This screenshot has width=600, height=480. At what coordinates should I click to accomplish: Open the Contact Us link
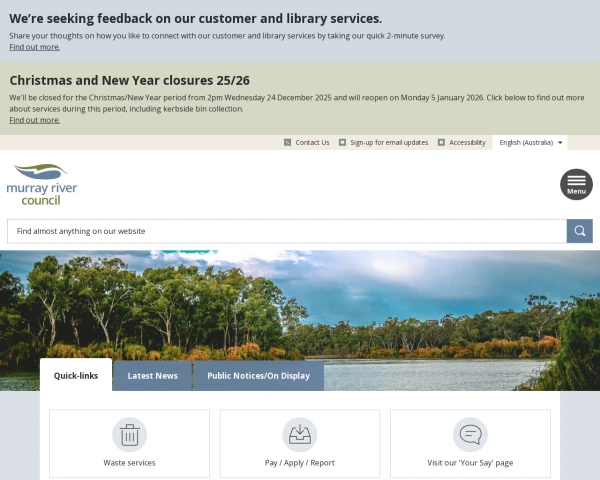pyautogui.click(x=312, y=142)
